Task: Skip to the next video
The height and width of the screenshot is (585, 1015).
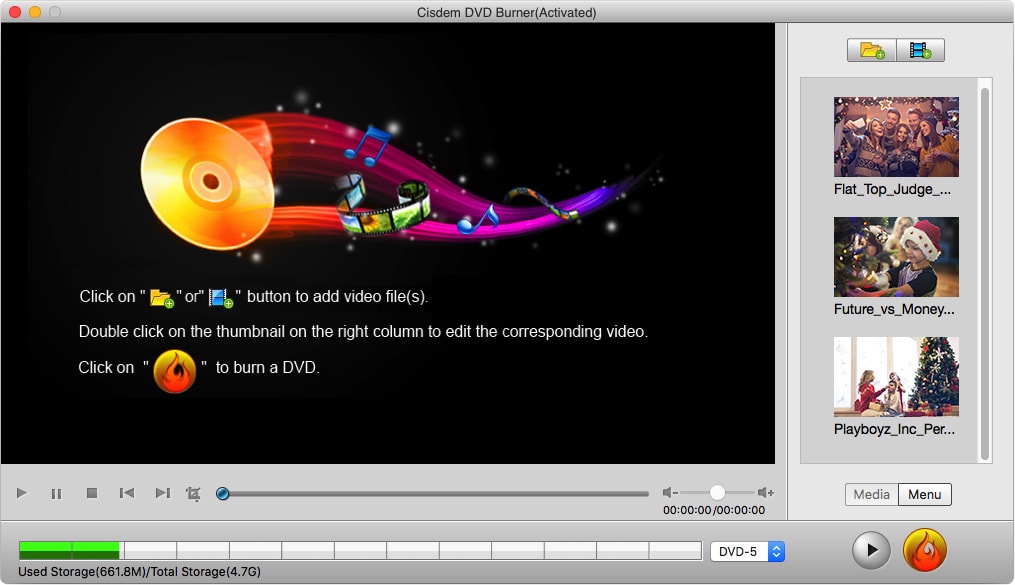Action: 162,493
